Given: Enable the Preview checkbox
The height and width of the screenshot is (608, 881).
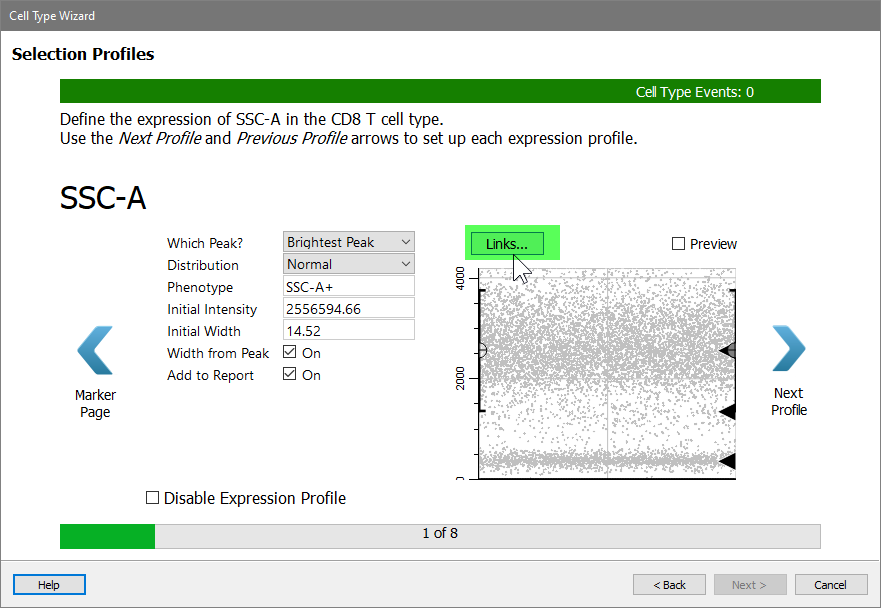Looking at the screenshot, I should [679, 244].
